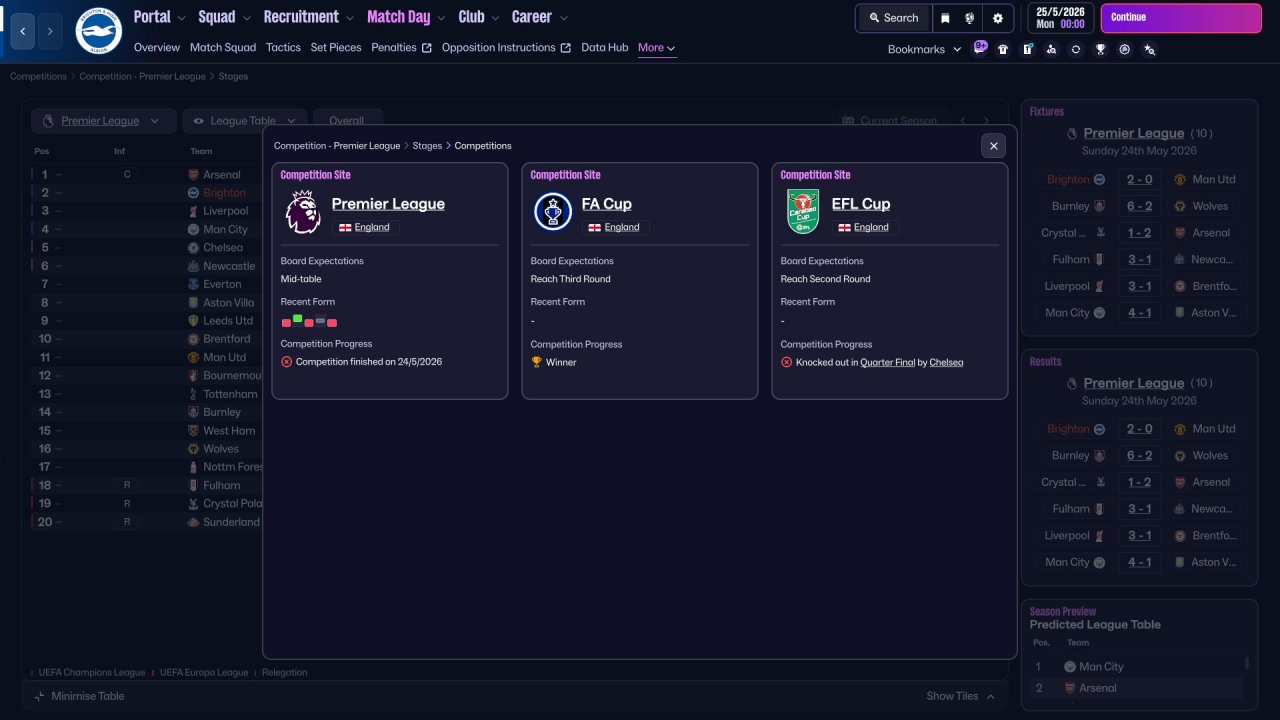Click the Arsenal crest in the league table

pos(193,175)
